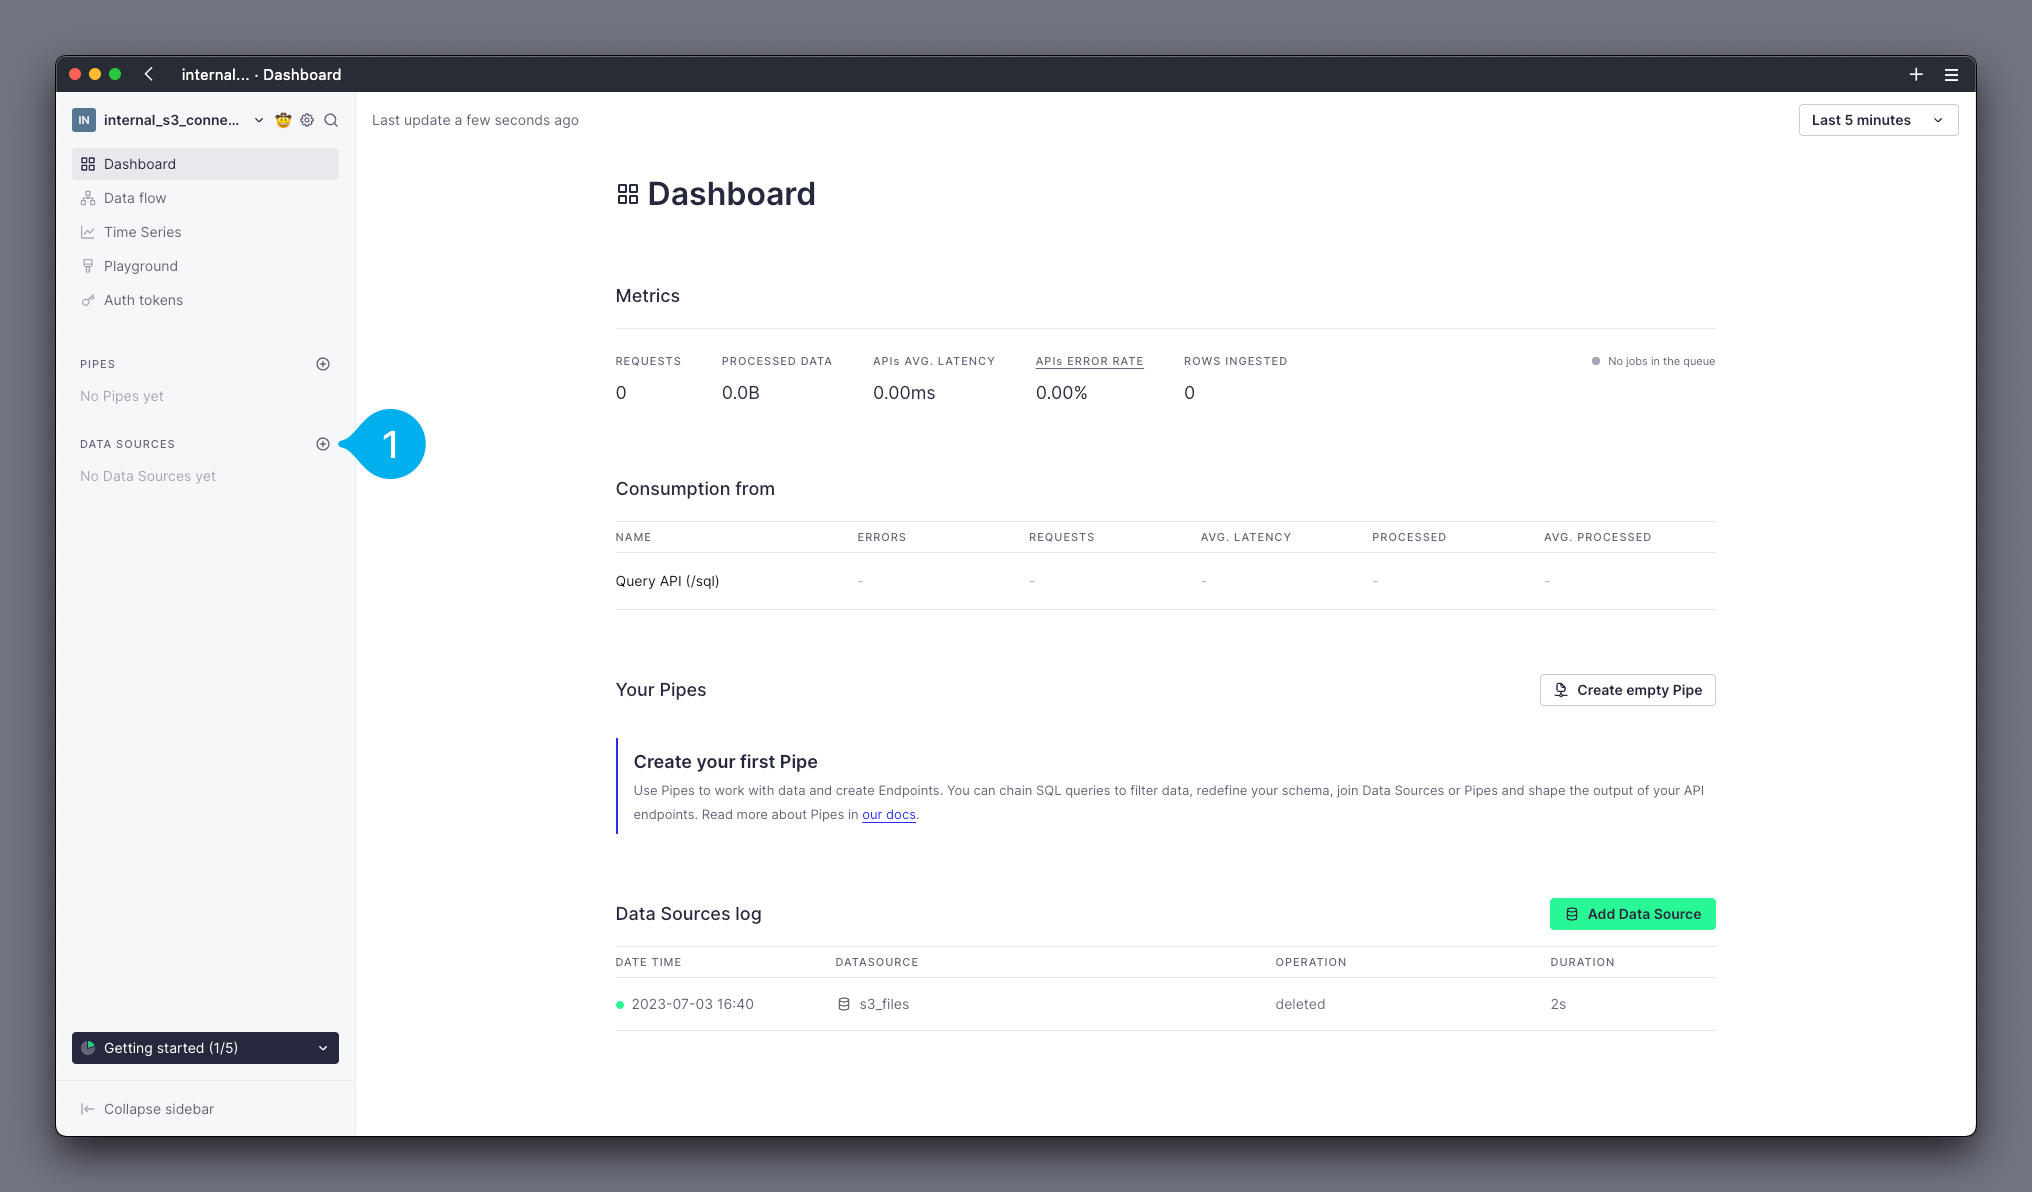
Task: Click the IN workspace badge
Action: coord(84,120)
